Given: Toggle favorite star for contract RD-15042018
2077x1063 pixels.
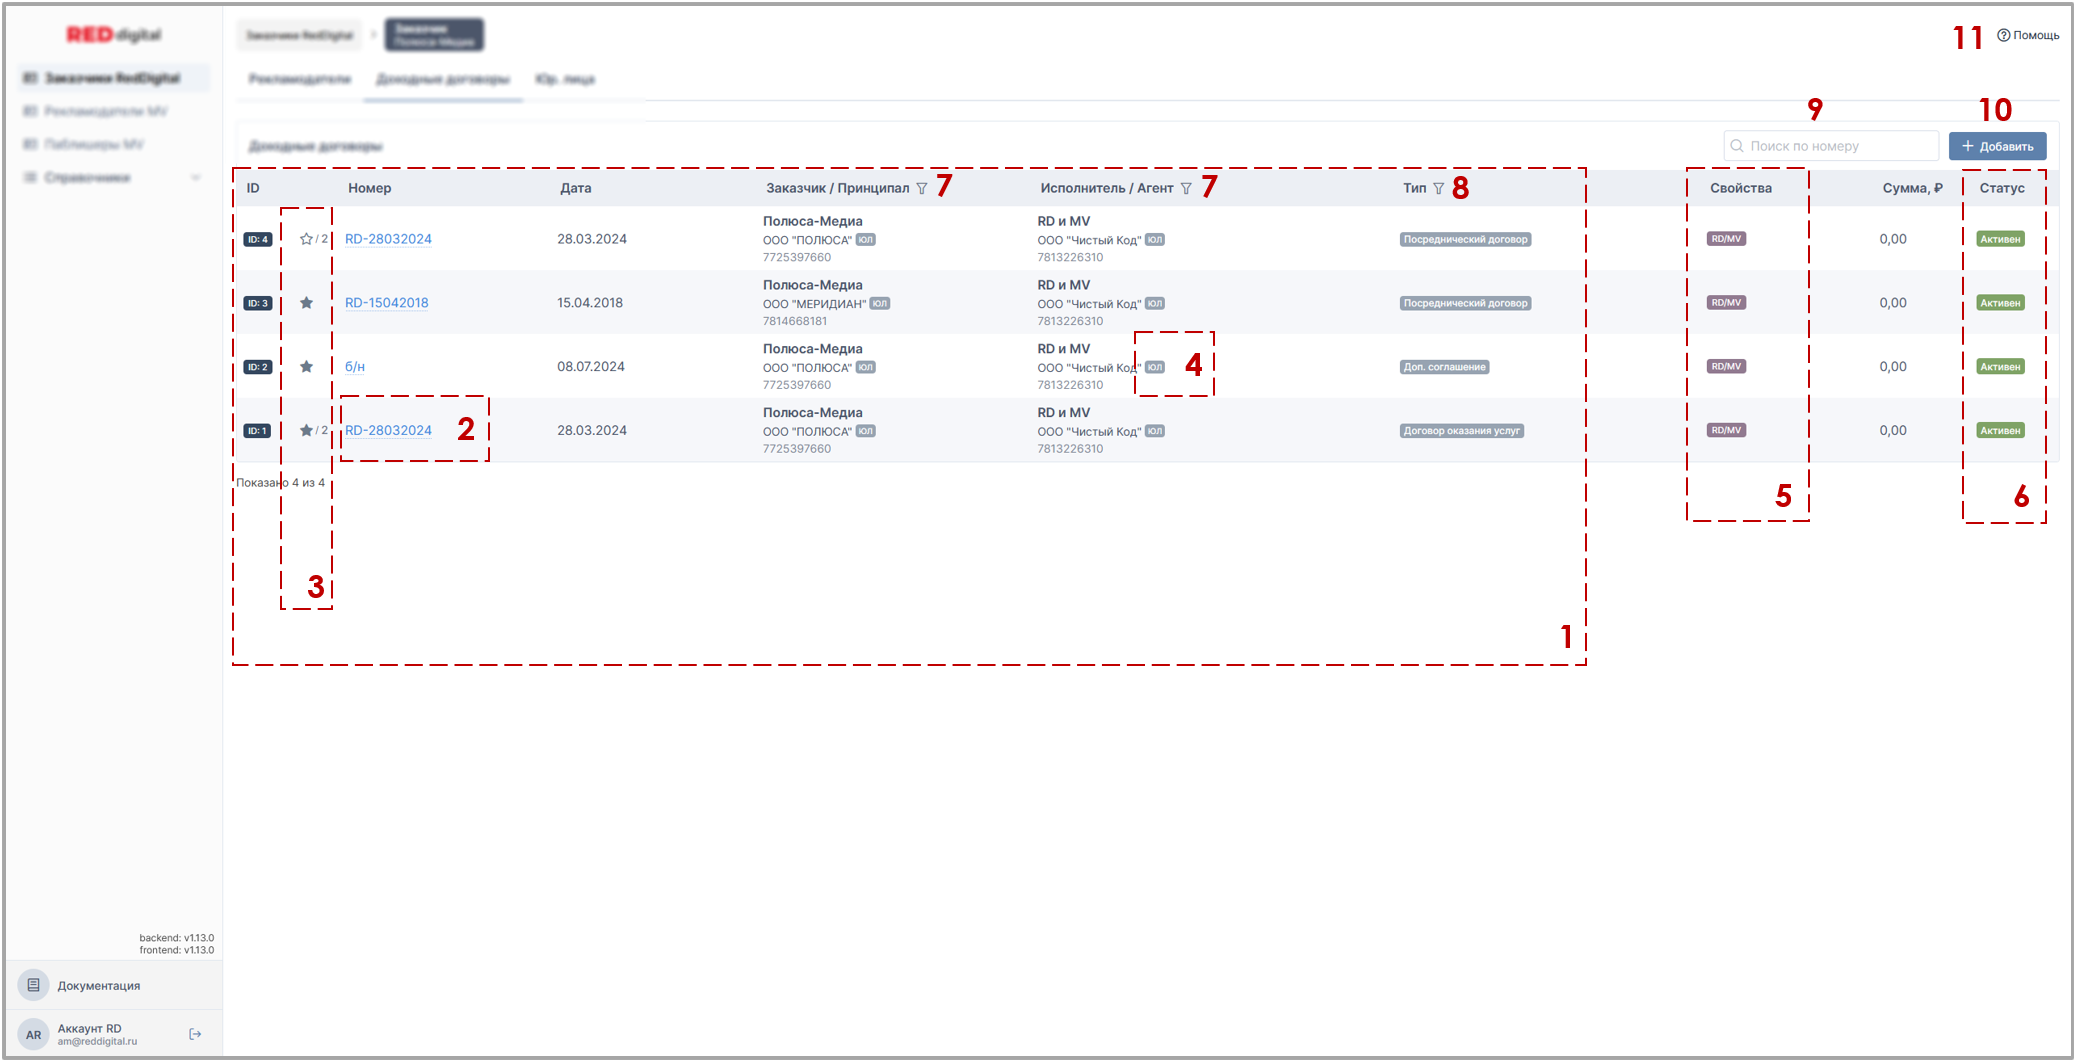Looking at the screenshot, I should click(x=306, y=303).
